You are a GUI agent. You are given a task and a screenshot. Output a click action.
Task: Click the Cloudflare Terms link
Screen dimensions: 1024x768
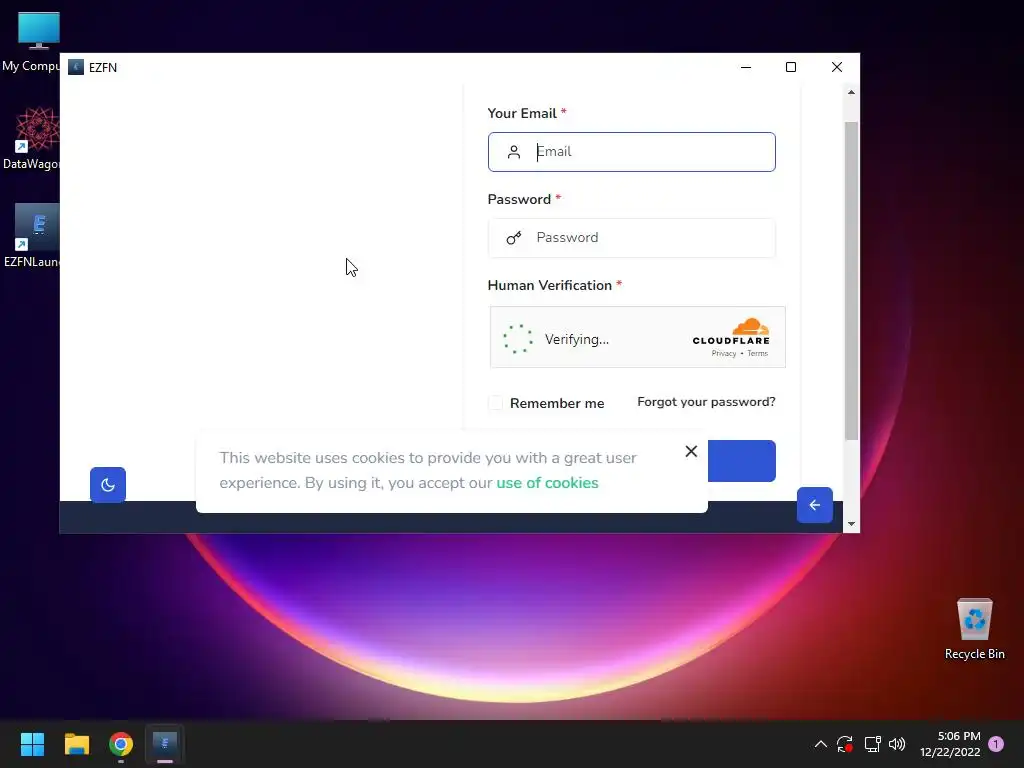[758, 353]
